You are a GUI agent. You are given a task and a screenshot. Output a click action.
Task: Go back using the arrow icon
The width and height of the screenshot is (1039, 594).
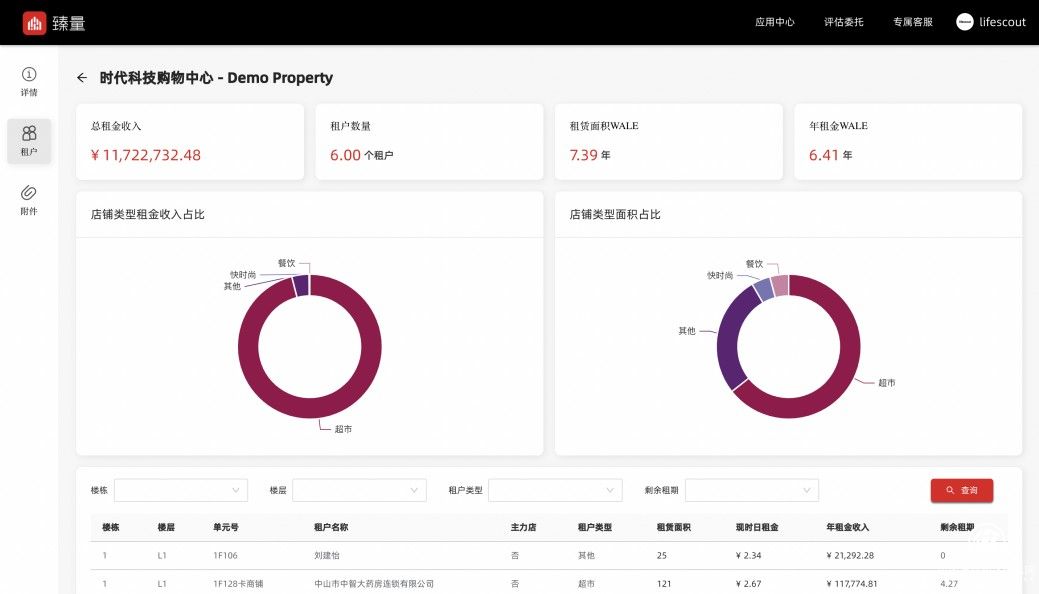[82, 78]
